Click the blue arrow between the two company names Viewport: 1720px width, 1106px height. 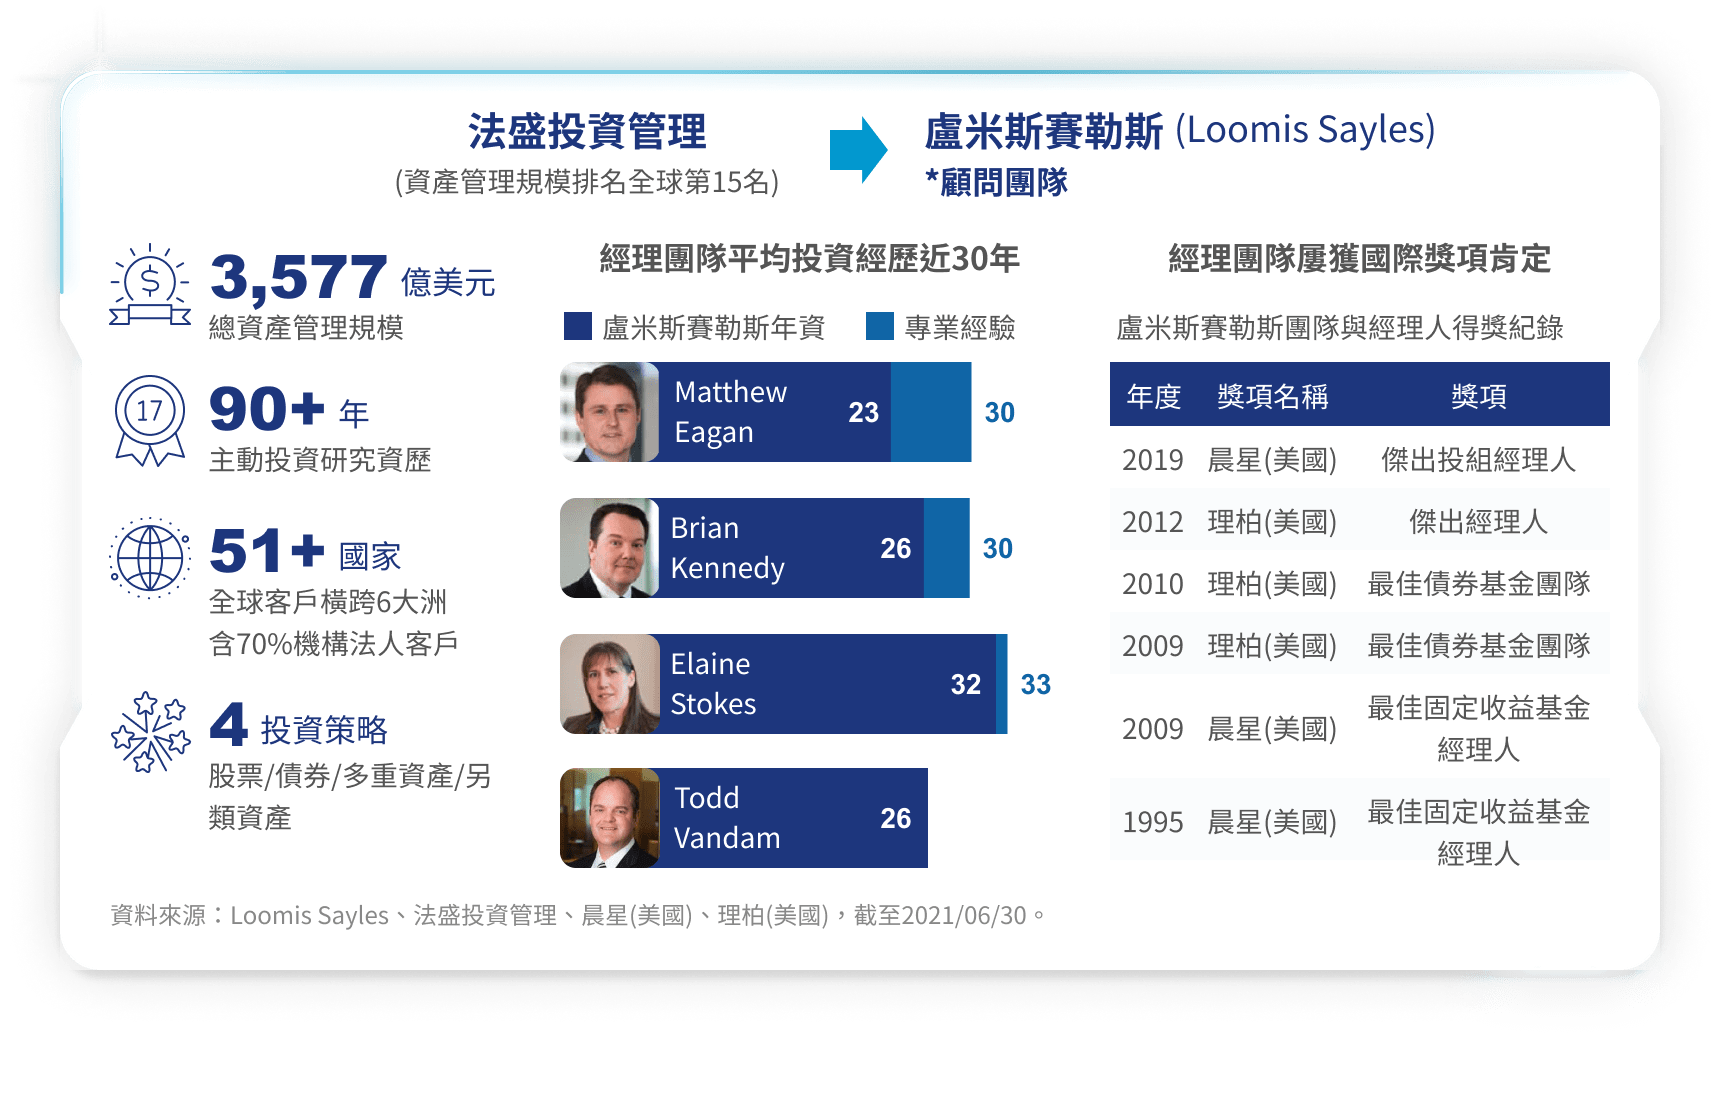coord(858,150)
